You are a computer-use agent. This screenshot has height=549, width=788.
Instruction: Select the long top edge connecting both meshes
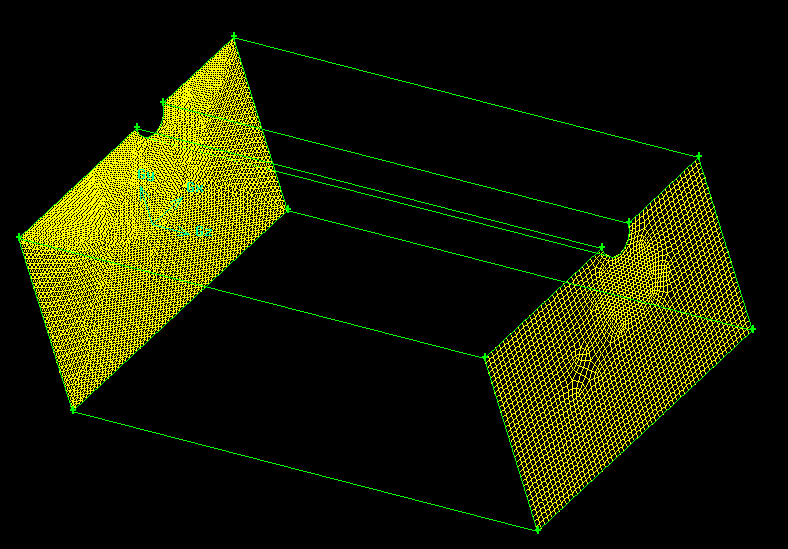(x=466, y=96)
